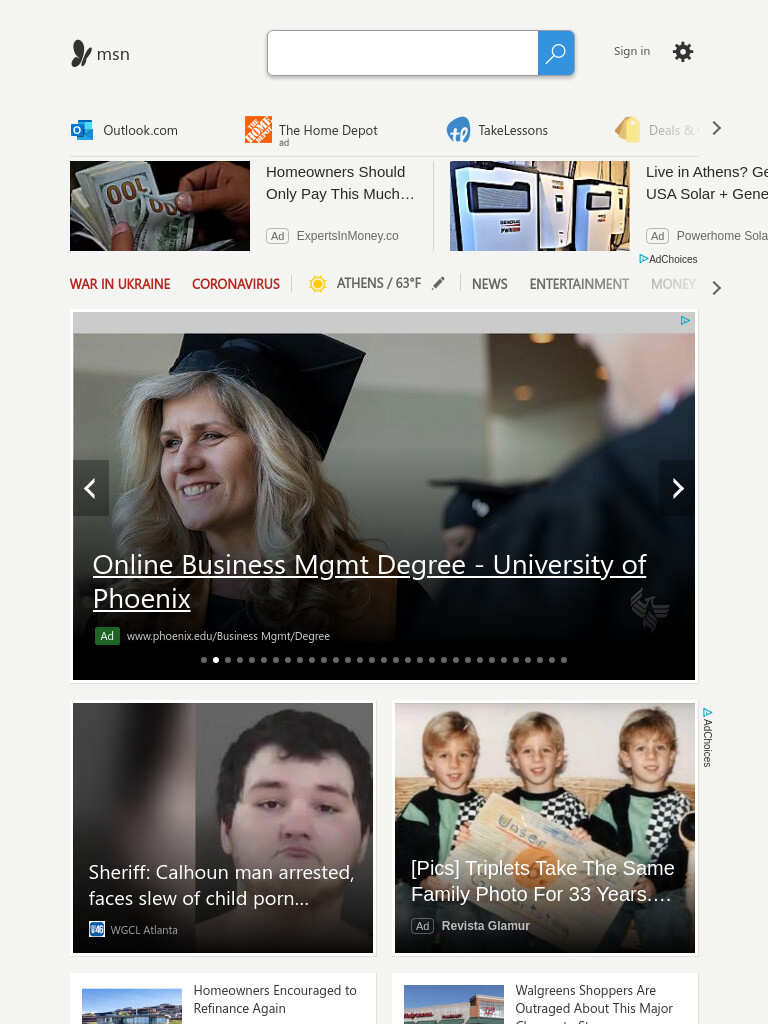This screenshot has width=768, height=1024.
Task: Open settings via the gear icon
Action: [x=682, y=52]
